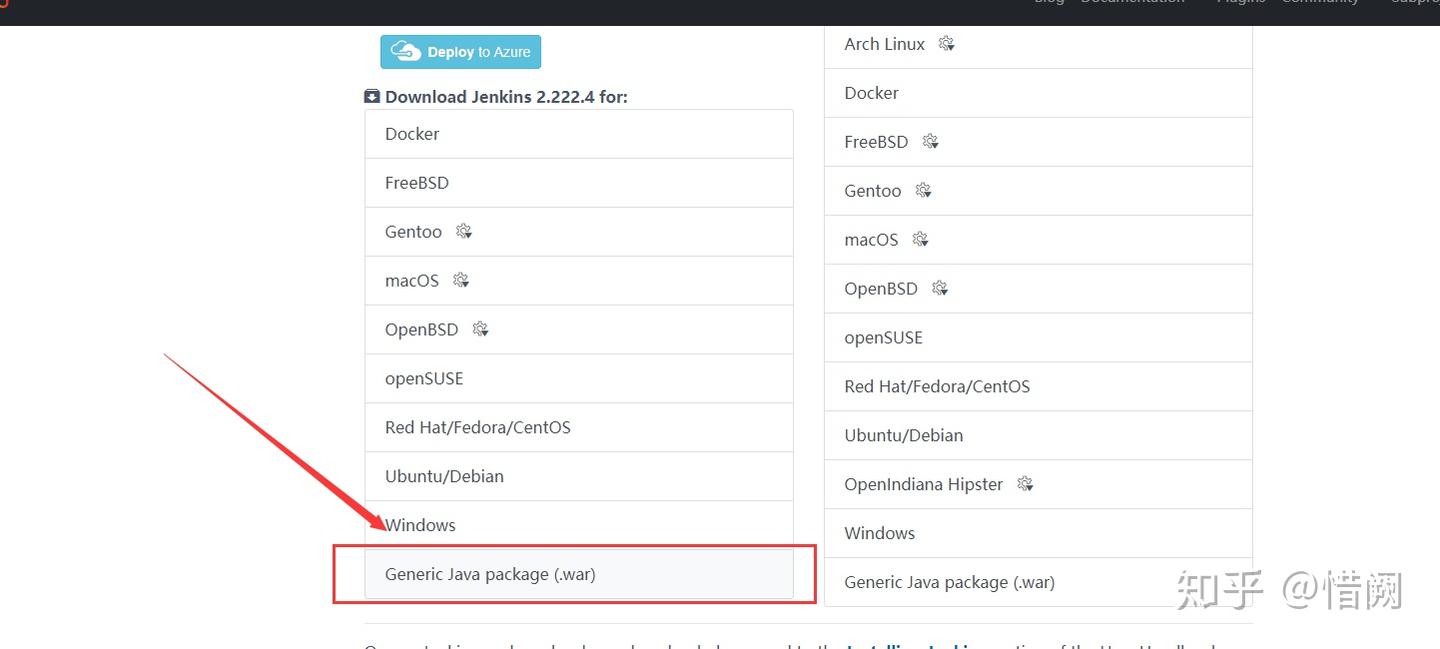Click gear icon next to Arch Linux
Screen dimensions: 1440x649
(x=947, y=44)
